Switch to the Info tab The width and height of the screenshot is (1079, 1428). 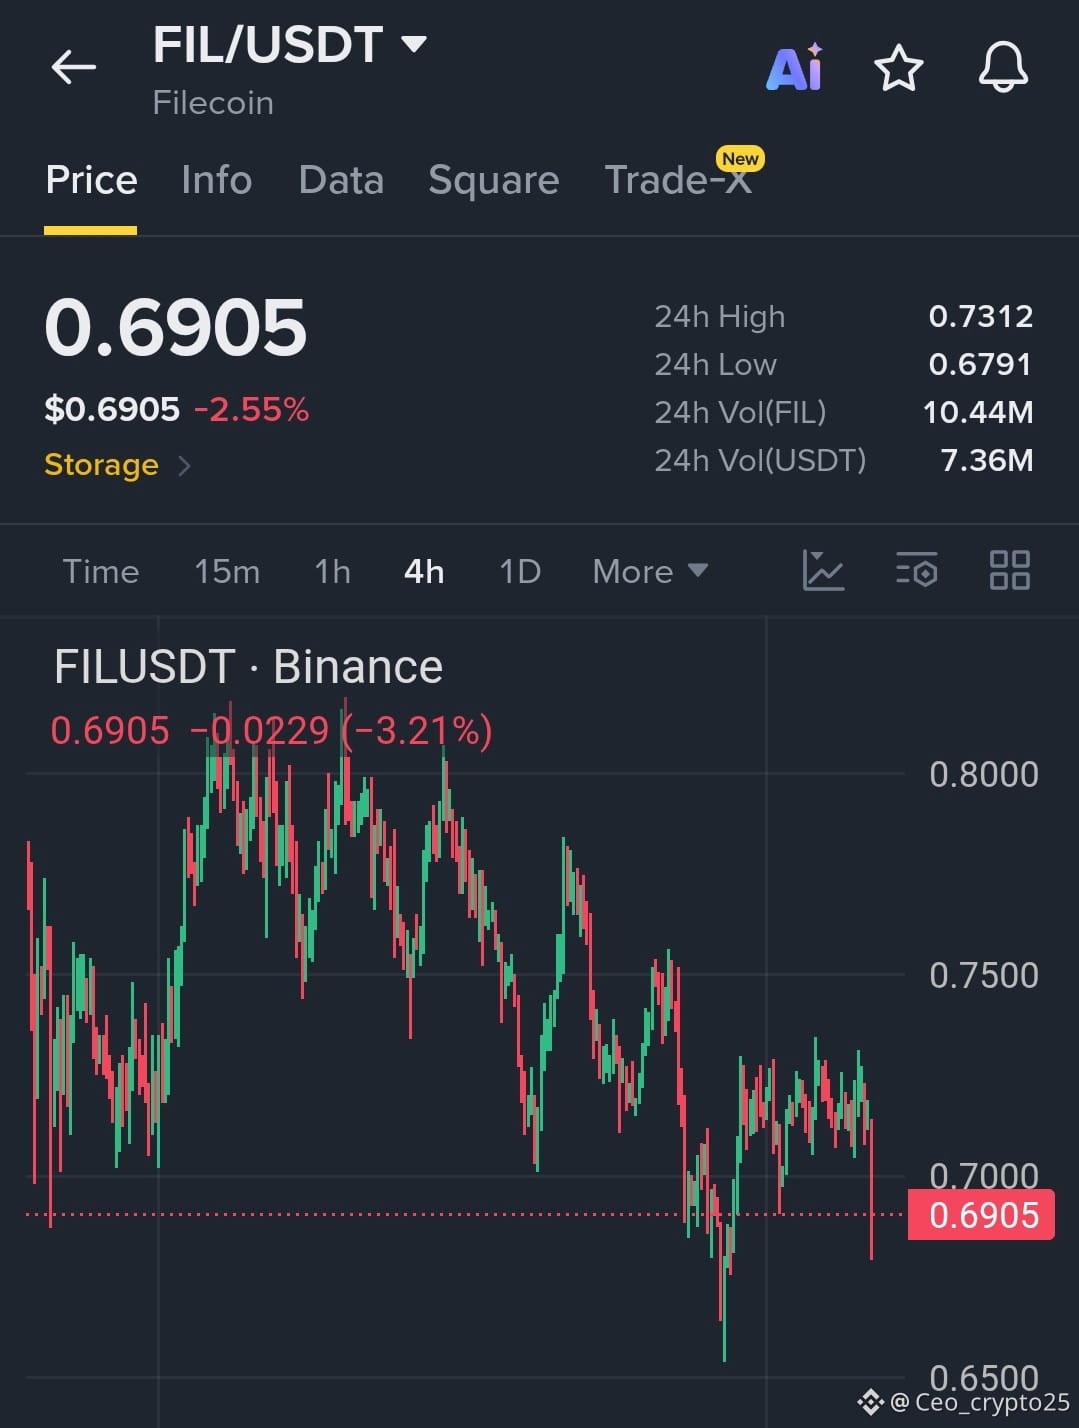[216, 180]
